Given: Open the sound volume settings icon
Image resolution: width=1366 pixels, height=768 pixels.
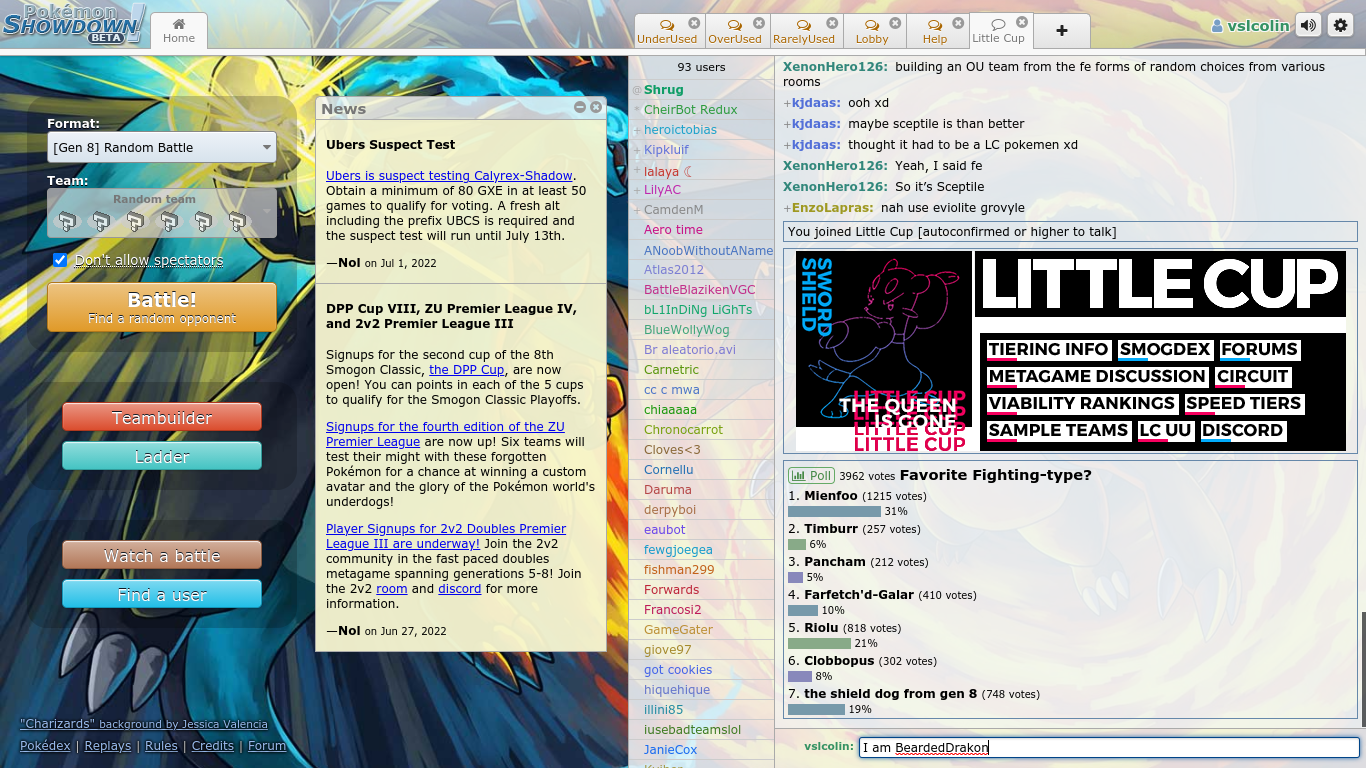Looking at the screenshot, I should 1308,26.
